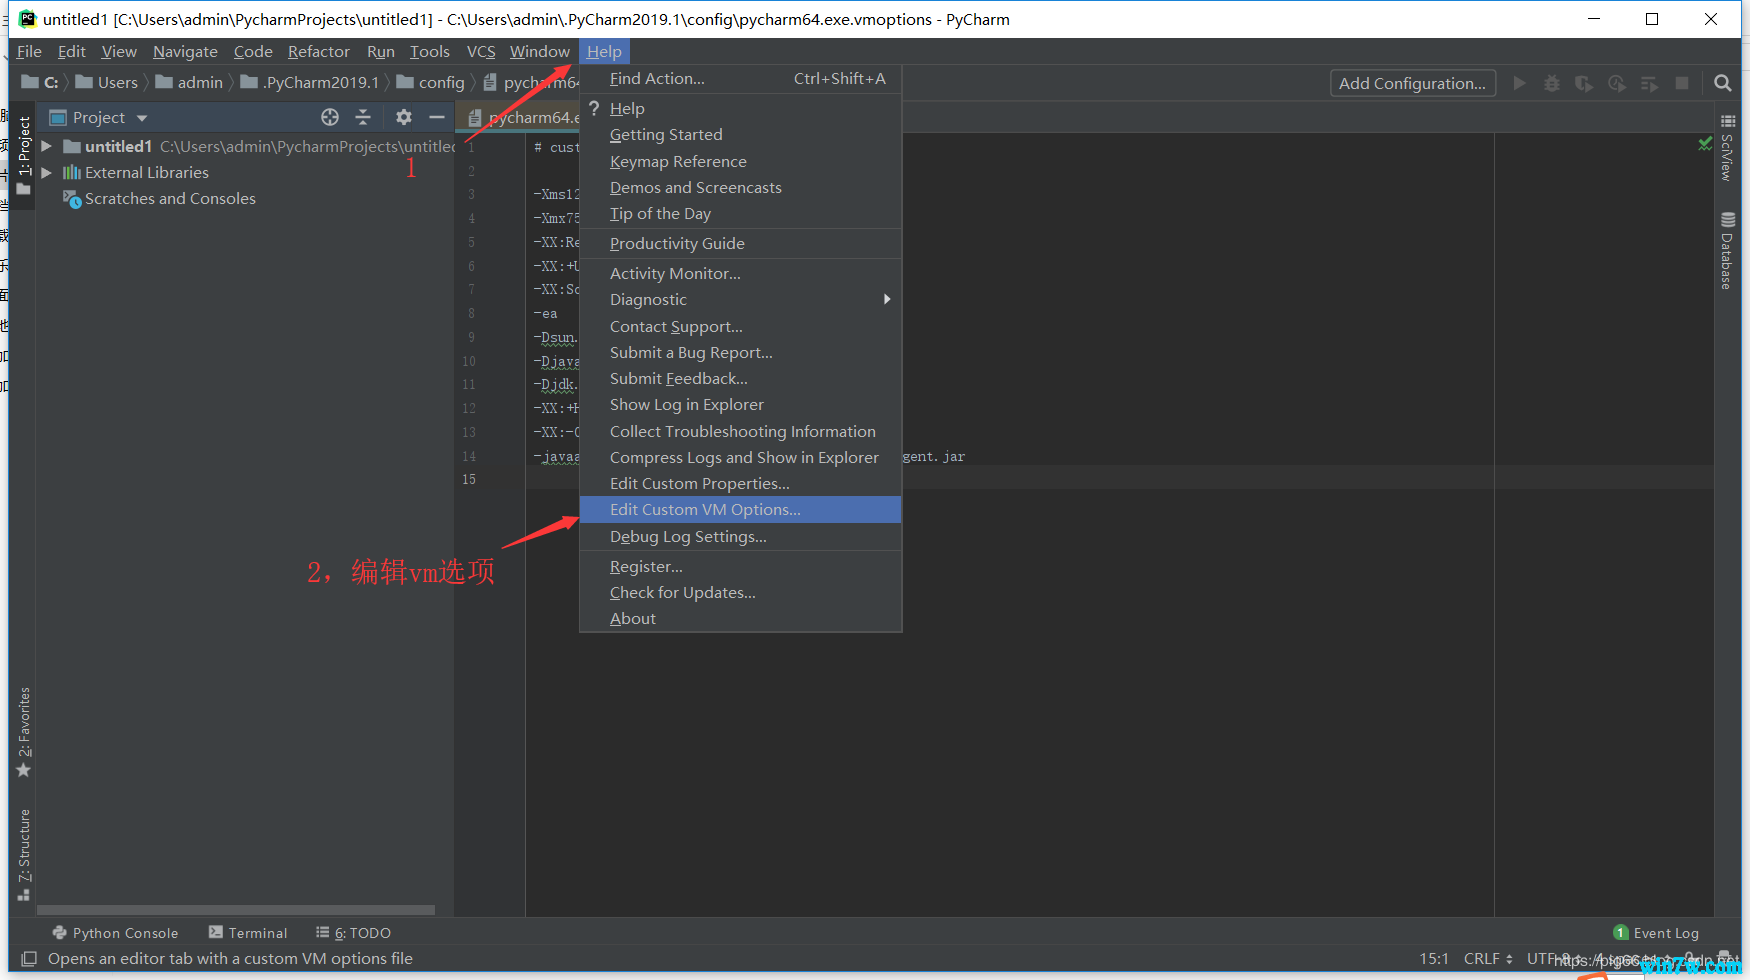Choose Compress Logs and Show in Explorer
Screen dimensions: 1750x980
tap(740, 457)
